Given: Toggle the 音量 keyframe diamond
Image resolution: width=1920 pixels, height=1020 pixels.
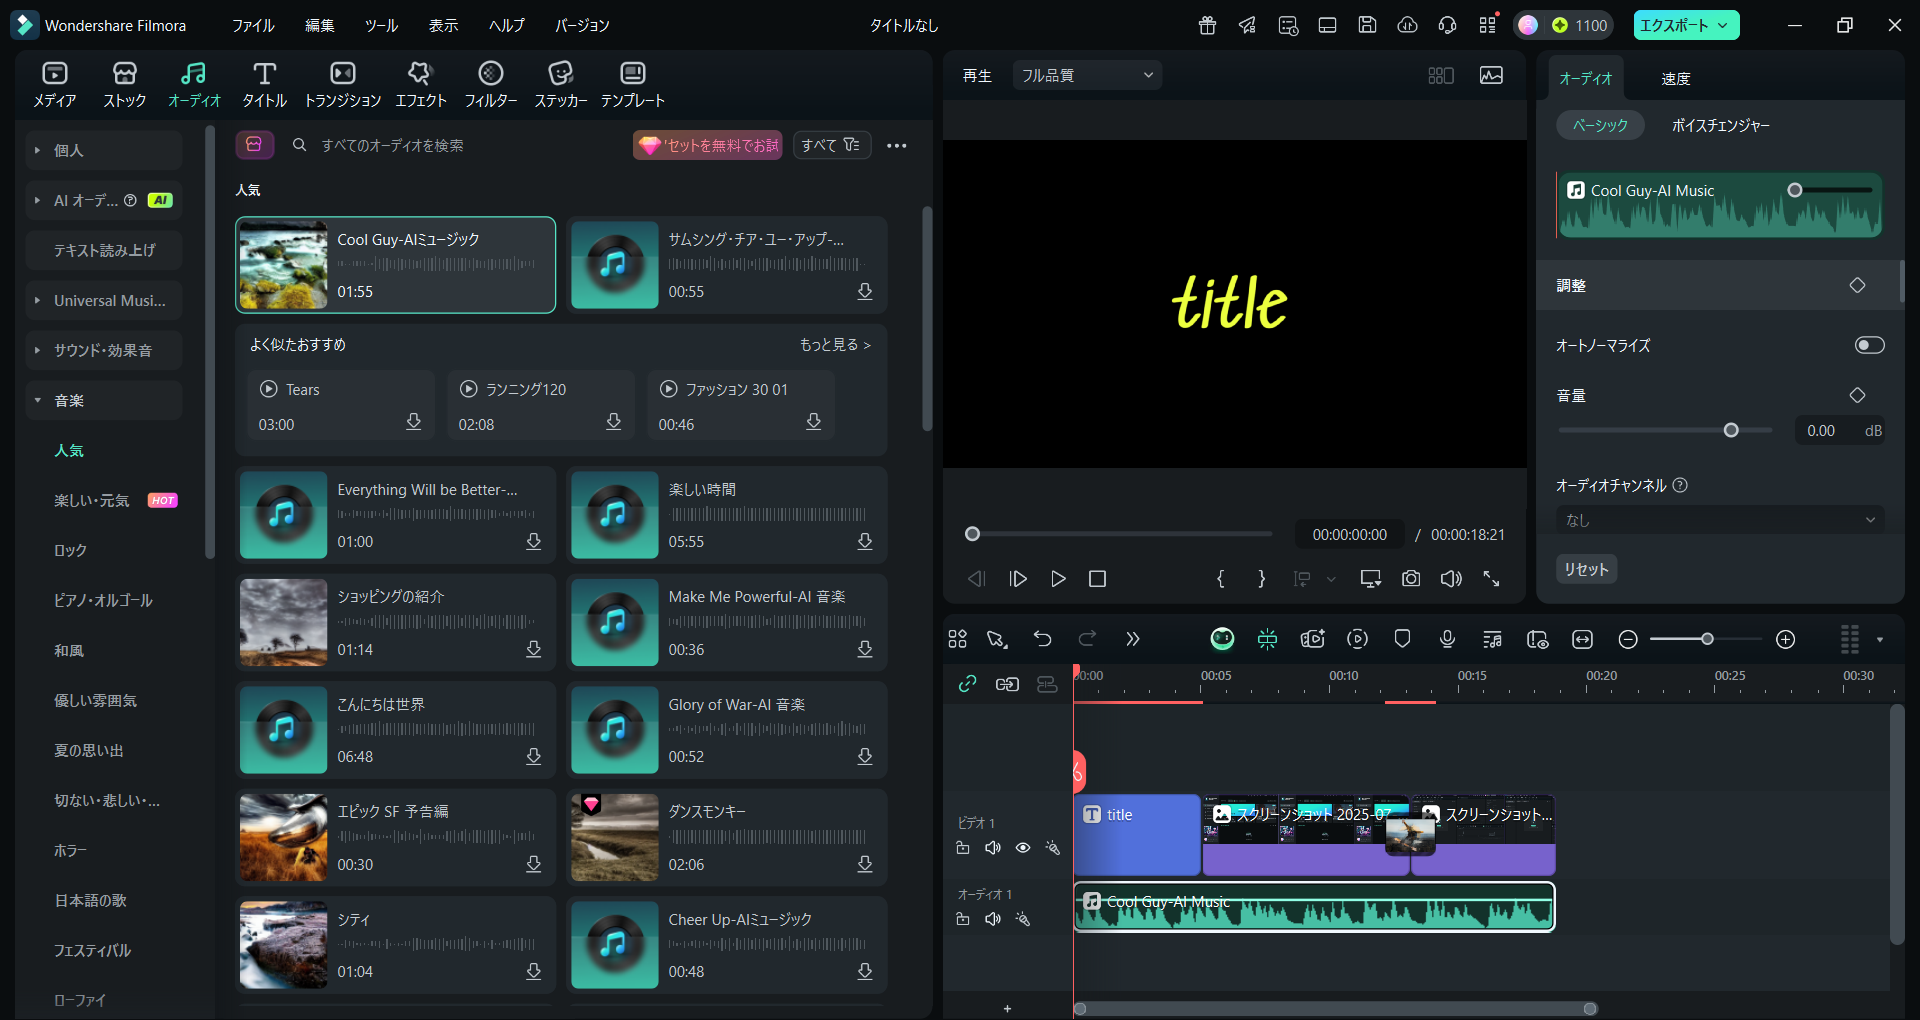Looking at the screenshot, I should click(x=1857, y=395).
